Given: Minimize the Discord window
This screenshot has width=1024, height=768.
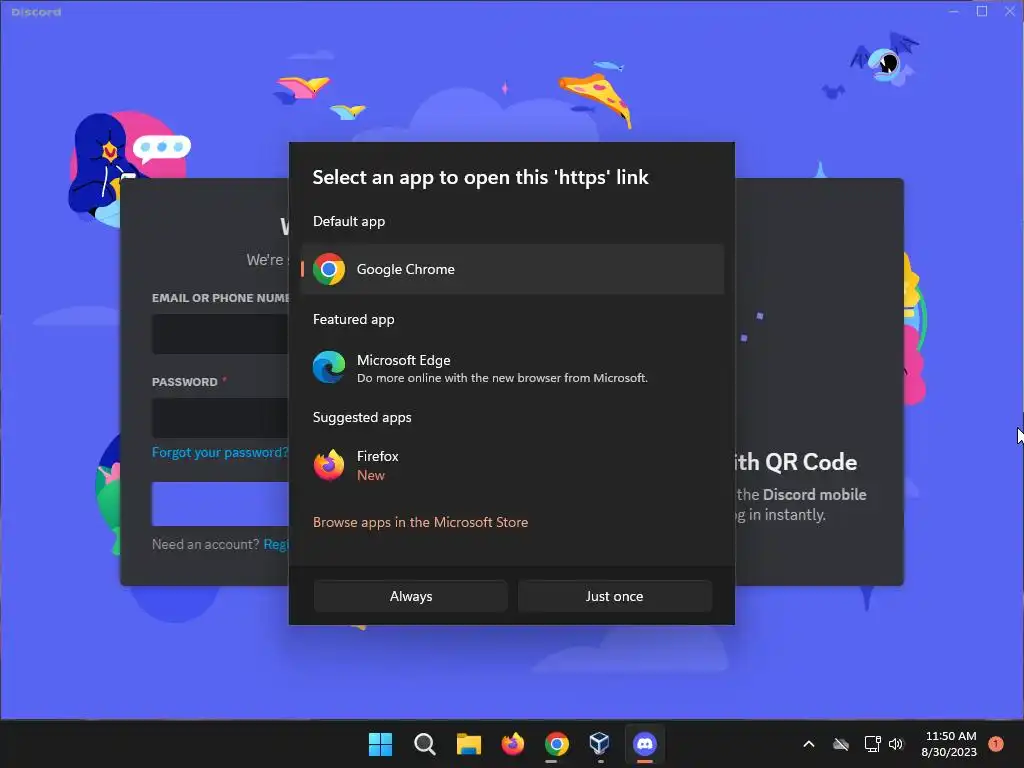Looking at the screenshot, I should pos(953,12).
